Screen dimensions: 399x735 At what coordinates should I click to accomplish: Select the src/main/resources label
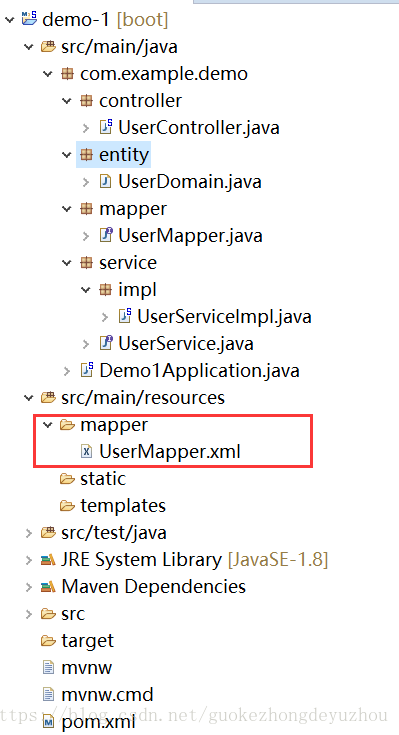click(x=143, y=398)
